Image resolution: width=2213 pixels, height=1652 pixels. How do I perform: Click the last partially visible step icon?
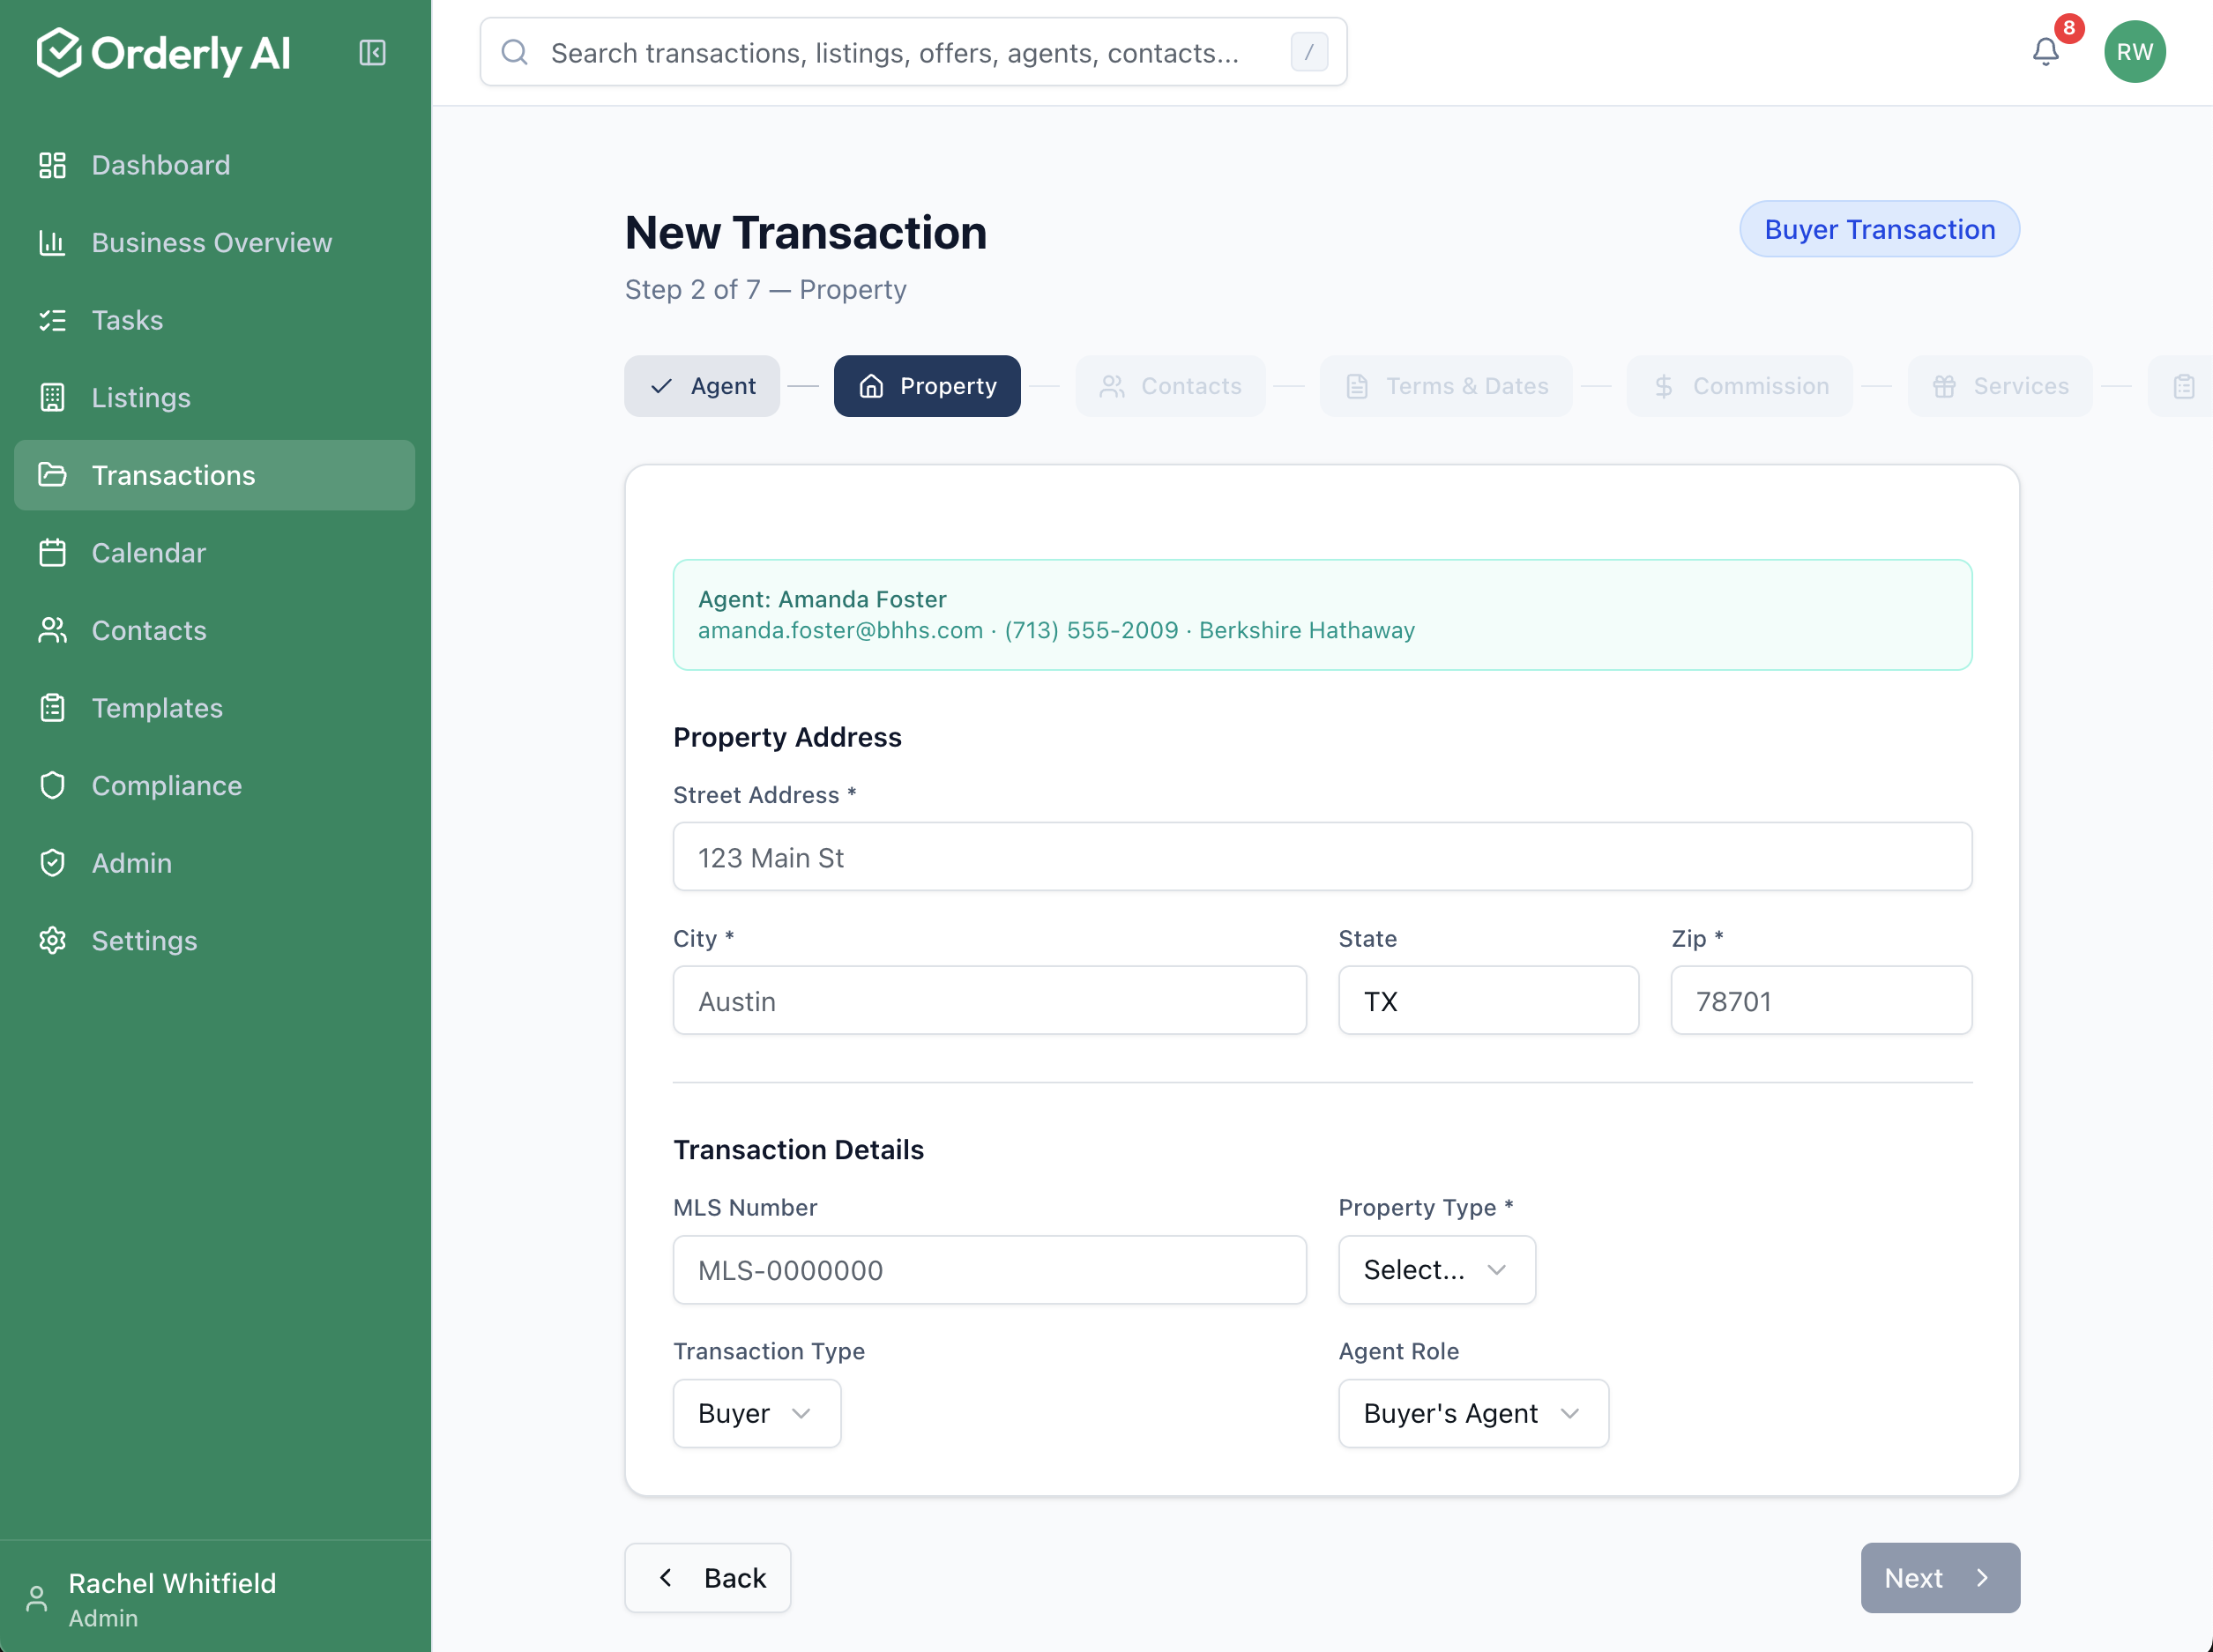[2183, 386]
